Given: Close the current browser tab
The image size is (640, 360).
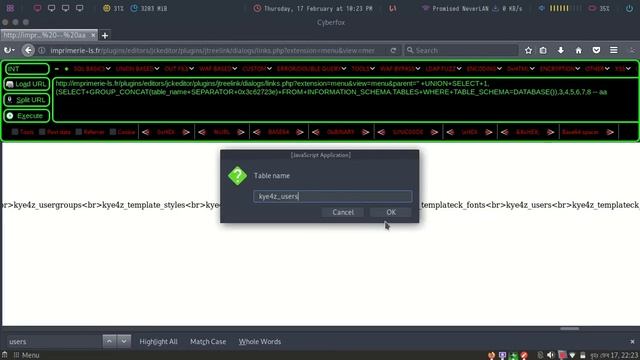Looking at the screenshot, I should 93,36.
